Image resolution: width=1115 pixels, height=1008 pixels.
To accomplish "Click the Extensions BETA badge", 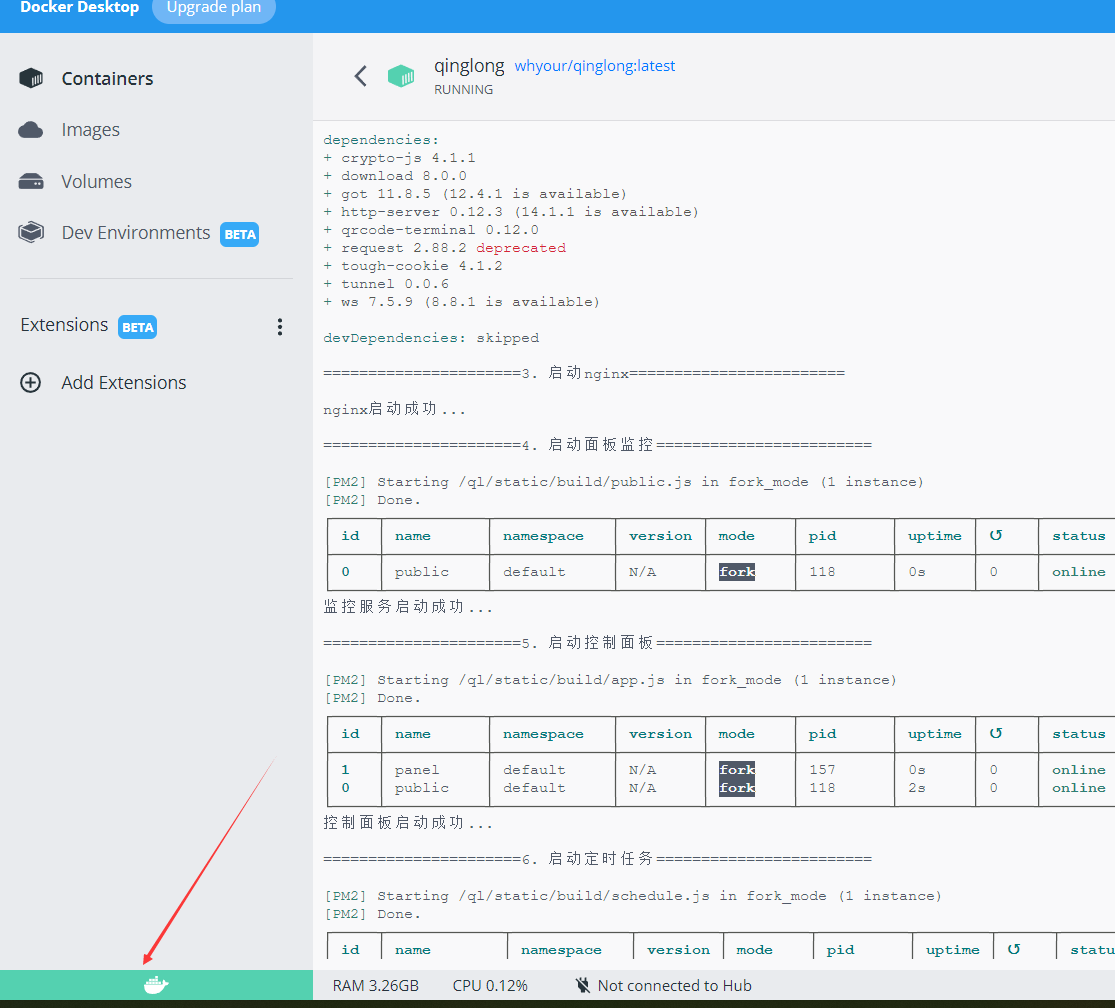I will tap(137, 327).
